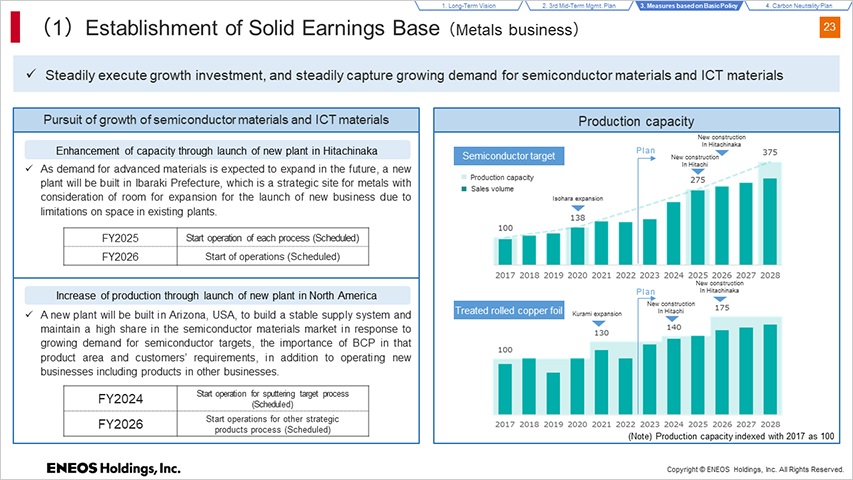Screen dimensions: 853x480
Task: Click the checkmark before 'A new plant will be built in Arizona'
Action: 29,315
